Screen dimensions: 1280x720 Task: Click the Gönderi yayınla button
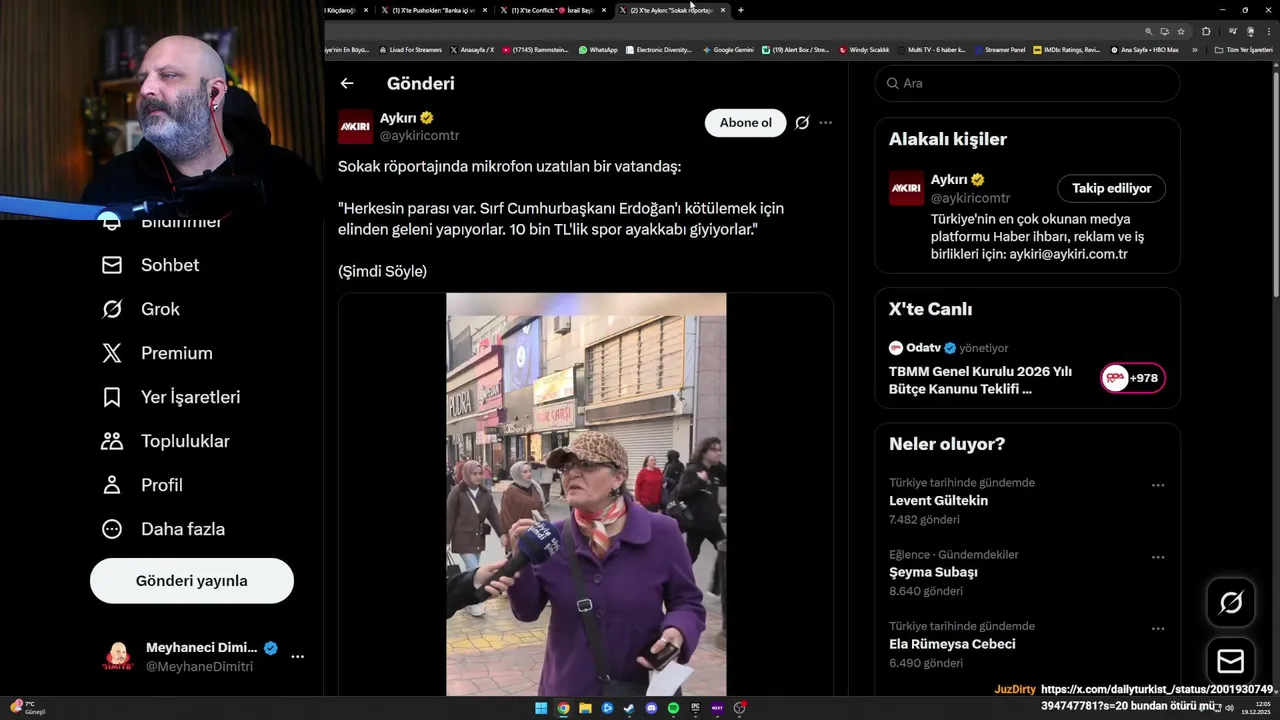click(x=192, y=581)
